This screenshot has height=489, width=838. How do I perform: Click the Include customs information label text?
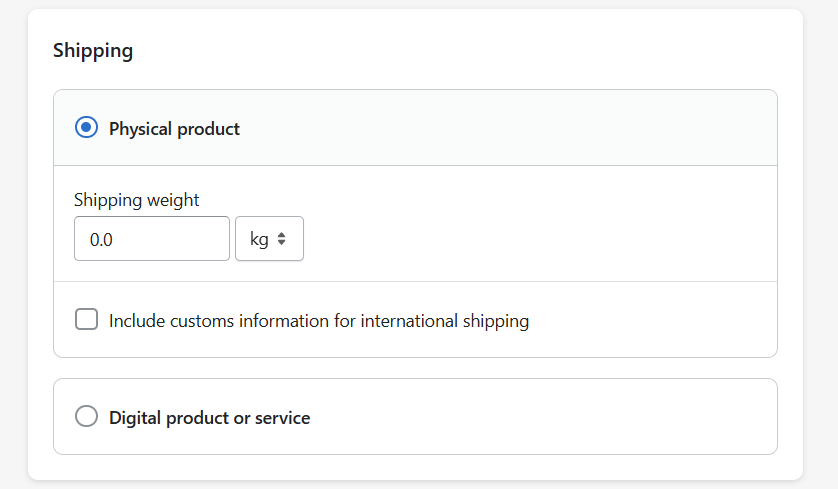tap(319, 321)
